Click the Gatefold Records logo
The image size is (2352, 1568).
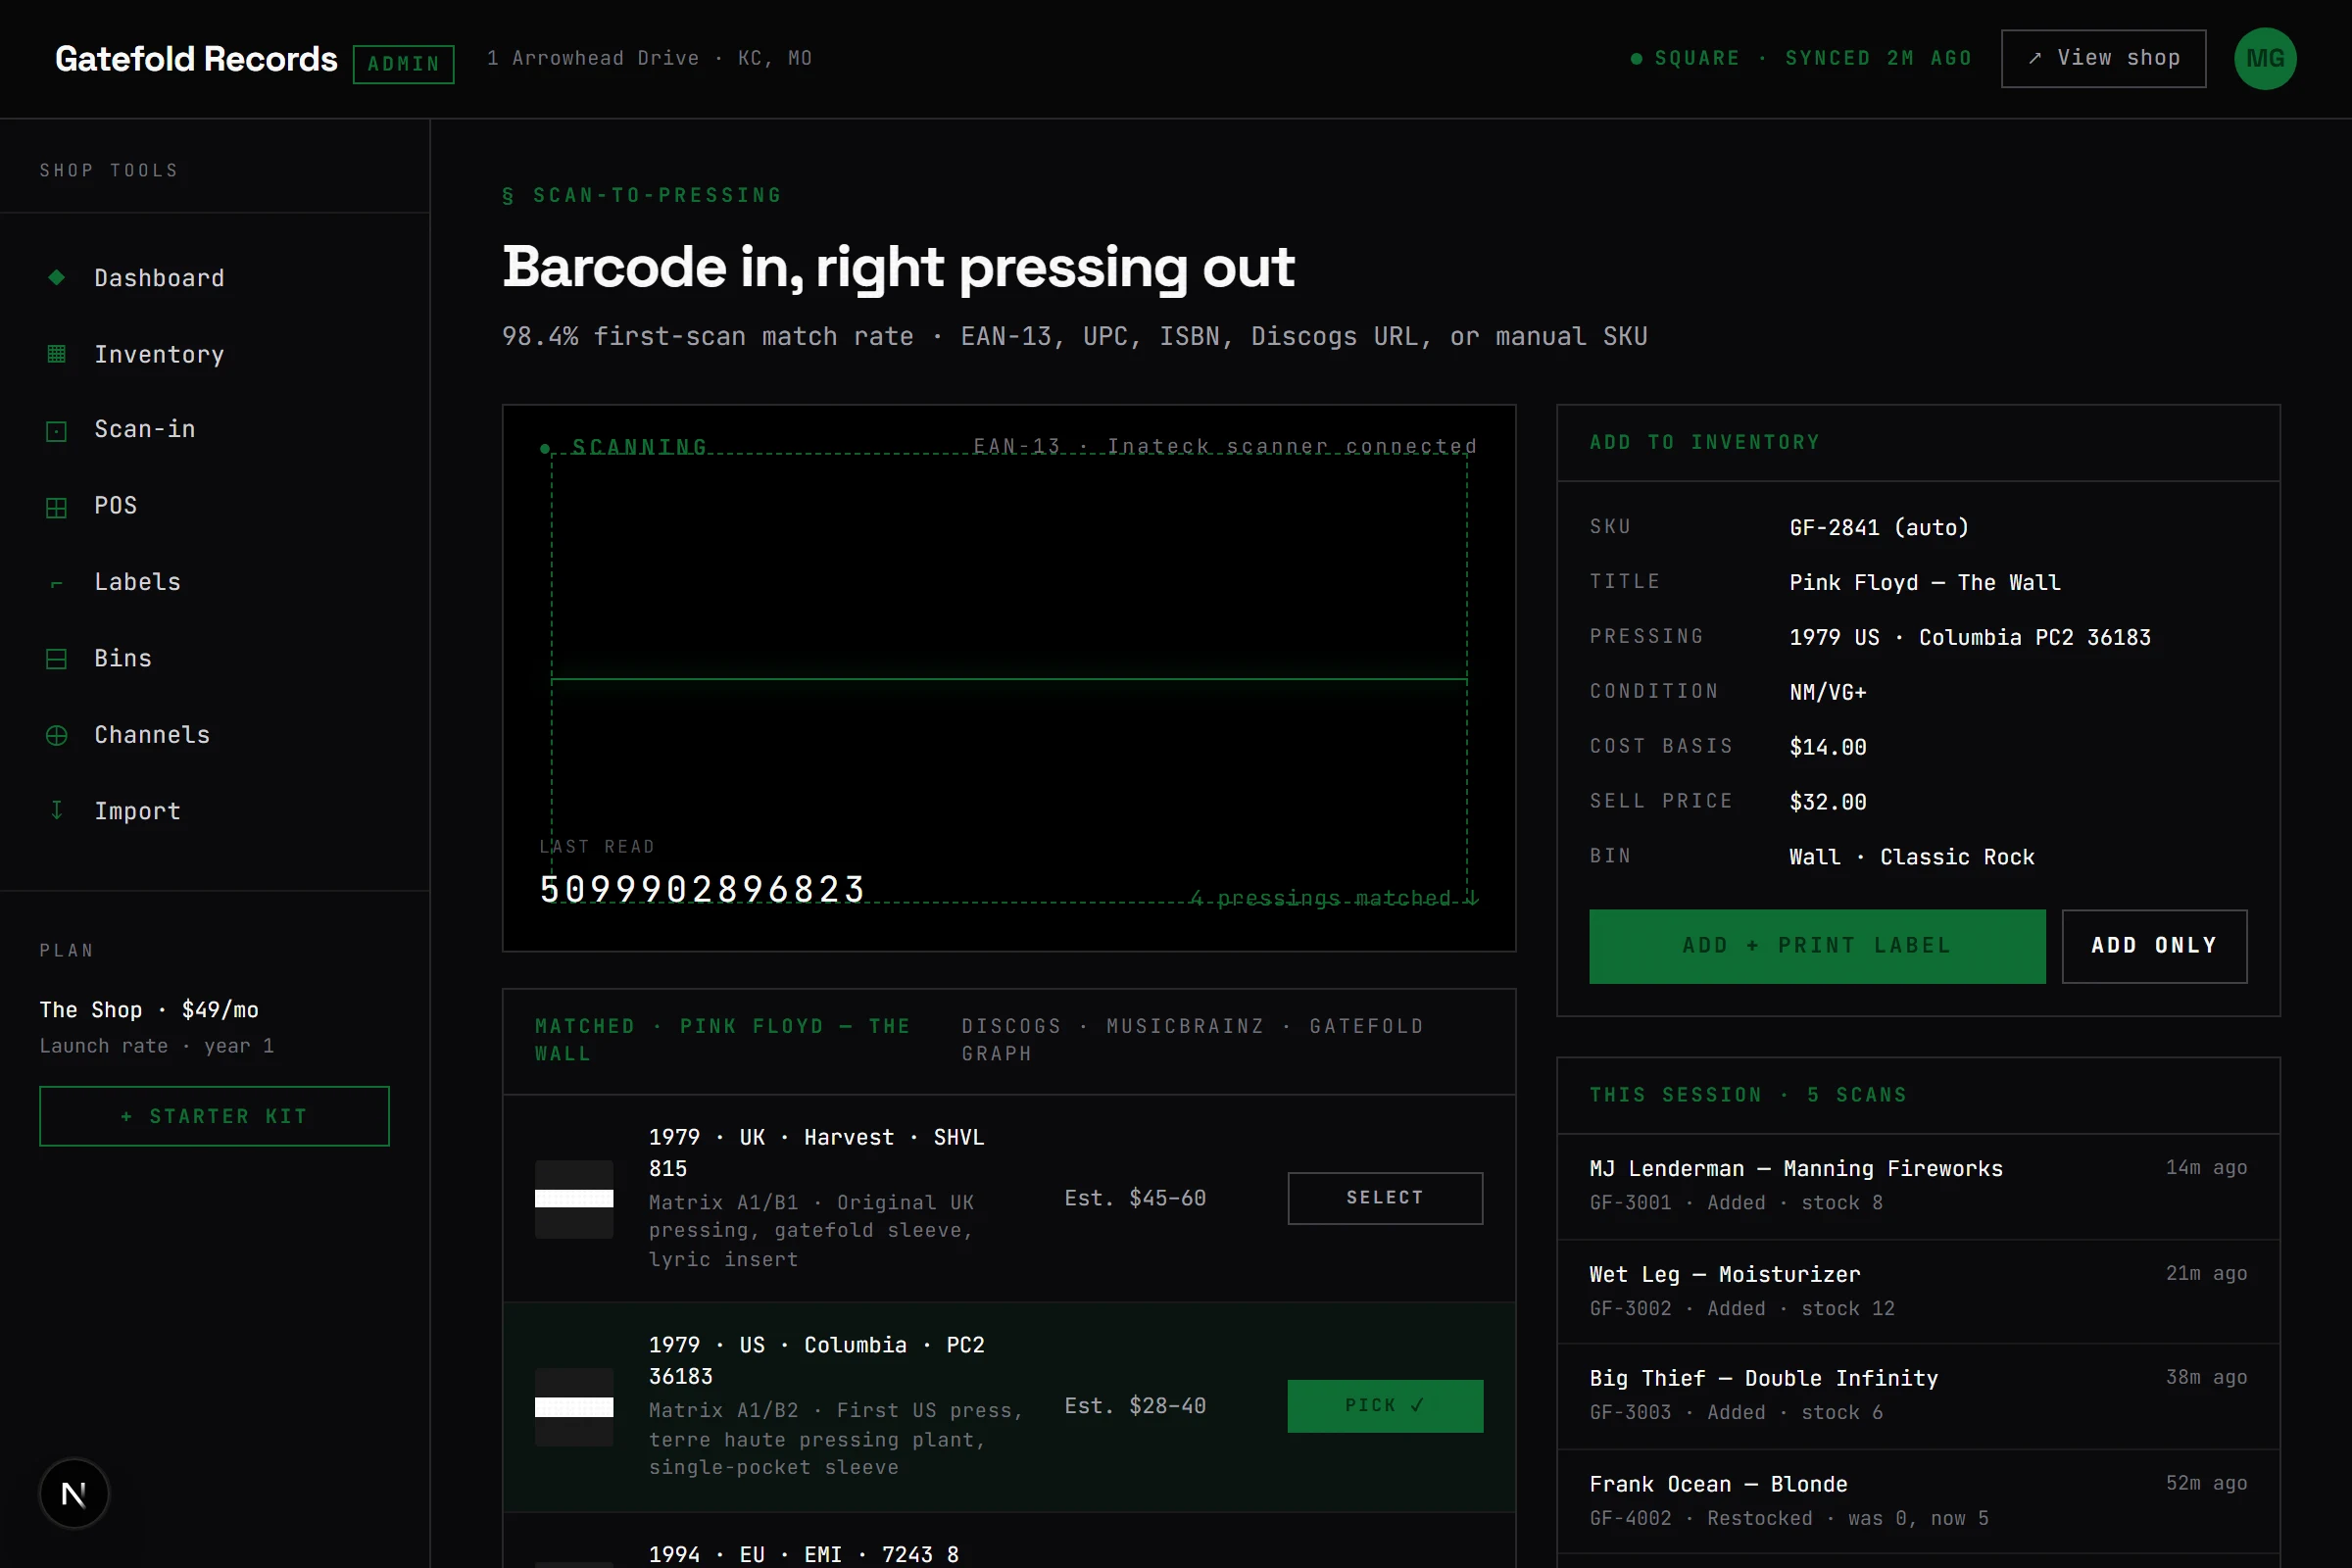click(196, 59)
